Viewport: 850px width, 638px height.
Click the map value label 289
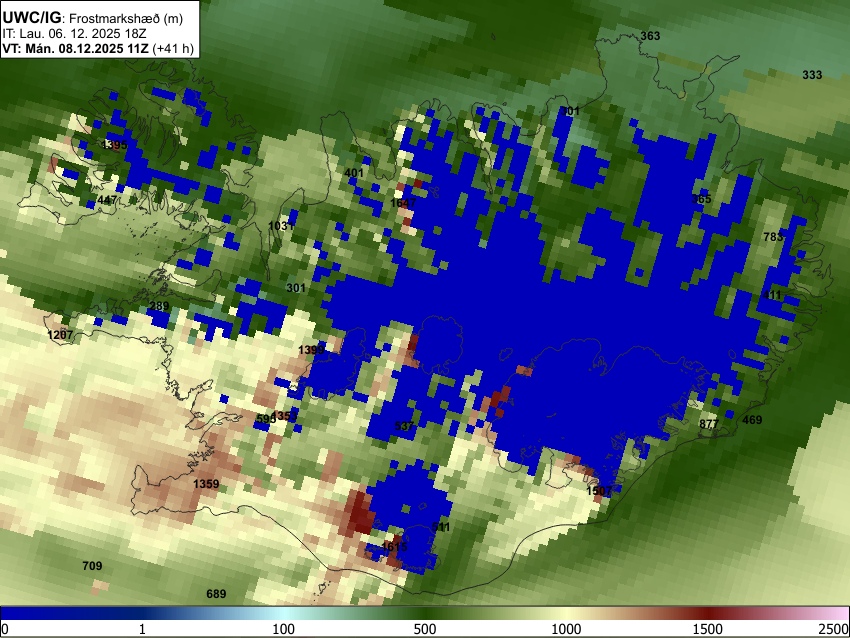pyautogui.click(x=159, y=306)
